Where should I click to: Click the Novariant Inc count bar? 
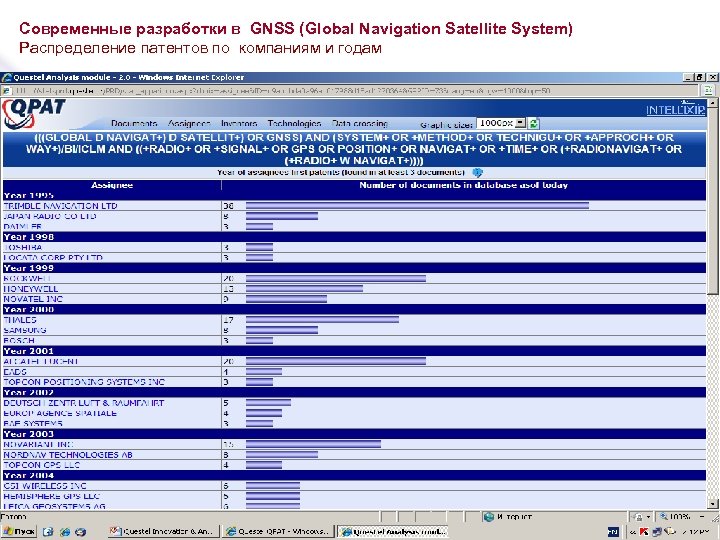coord(313,444)
